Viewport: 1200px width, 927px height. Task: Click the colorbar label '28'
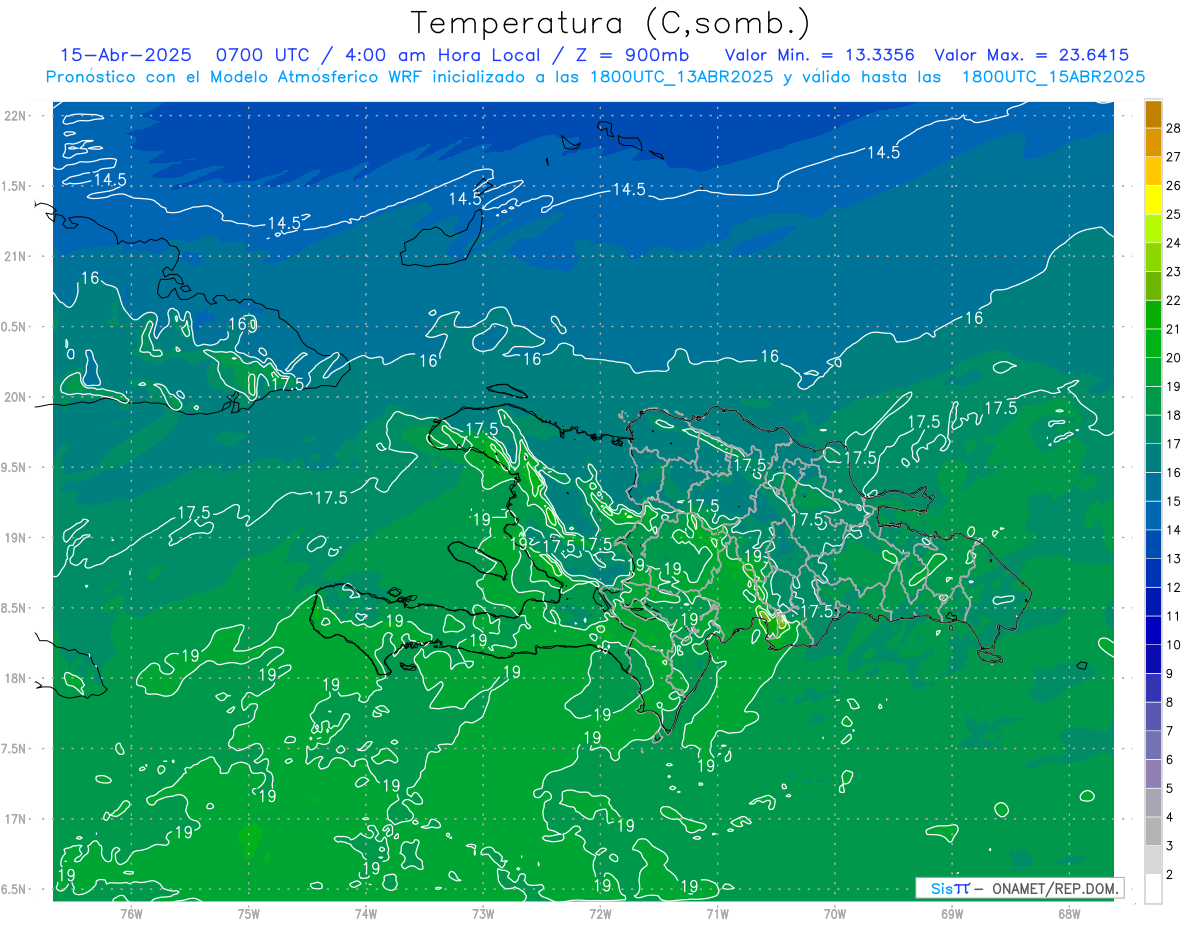(x=1173, y=128)
